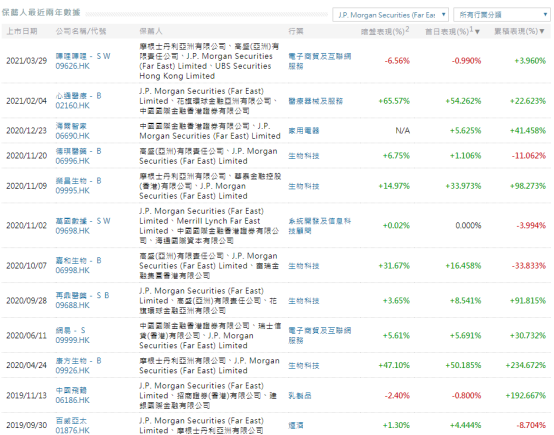The width and height of the screenshot is (554, 435).
Task: Open the industry link in the 2020/11/20 row
Action: coord(304,156)
